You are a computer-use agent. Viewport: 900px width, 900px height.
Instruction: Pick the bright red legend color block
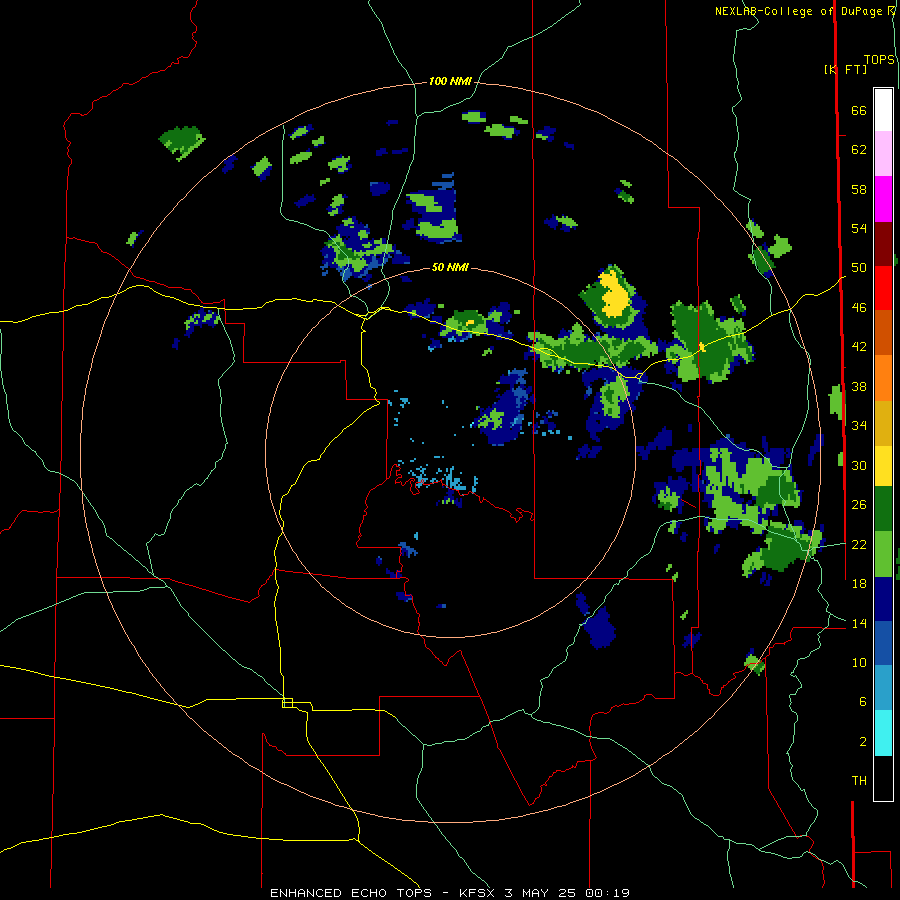(883, 288)
